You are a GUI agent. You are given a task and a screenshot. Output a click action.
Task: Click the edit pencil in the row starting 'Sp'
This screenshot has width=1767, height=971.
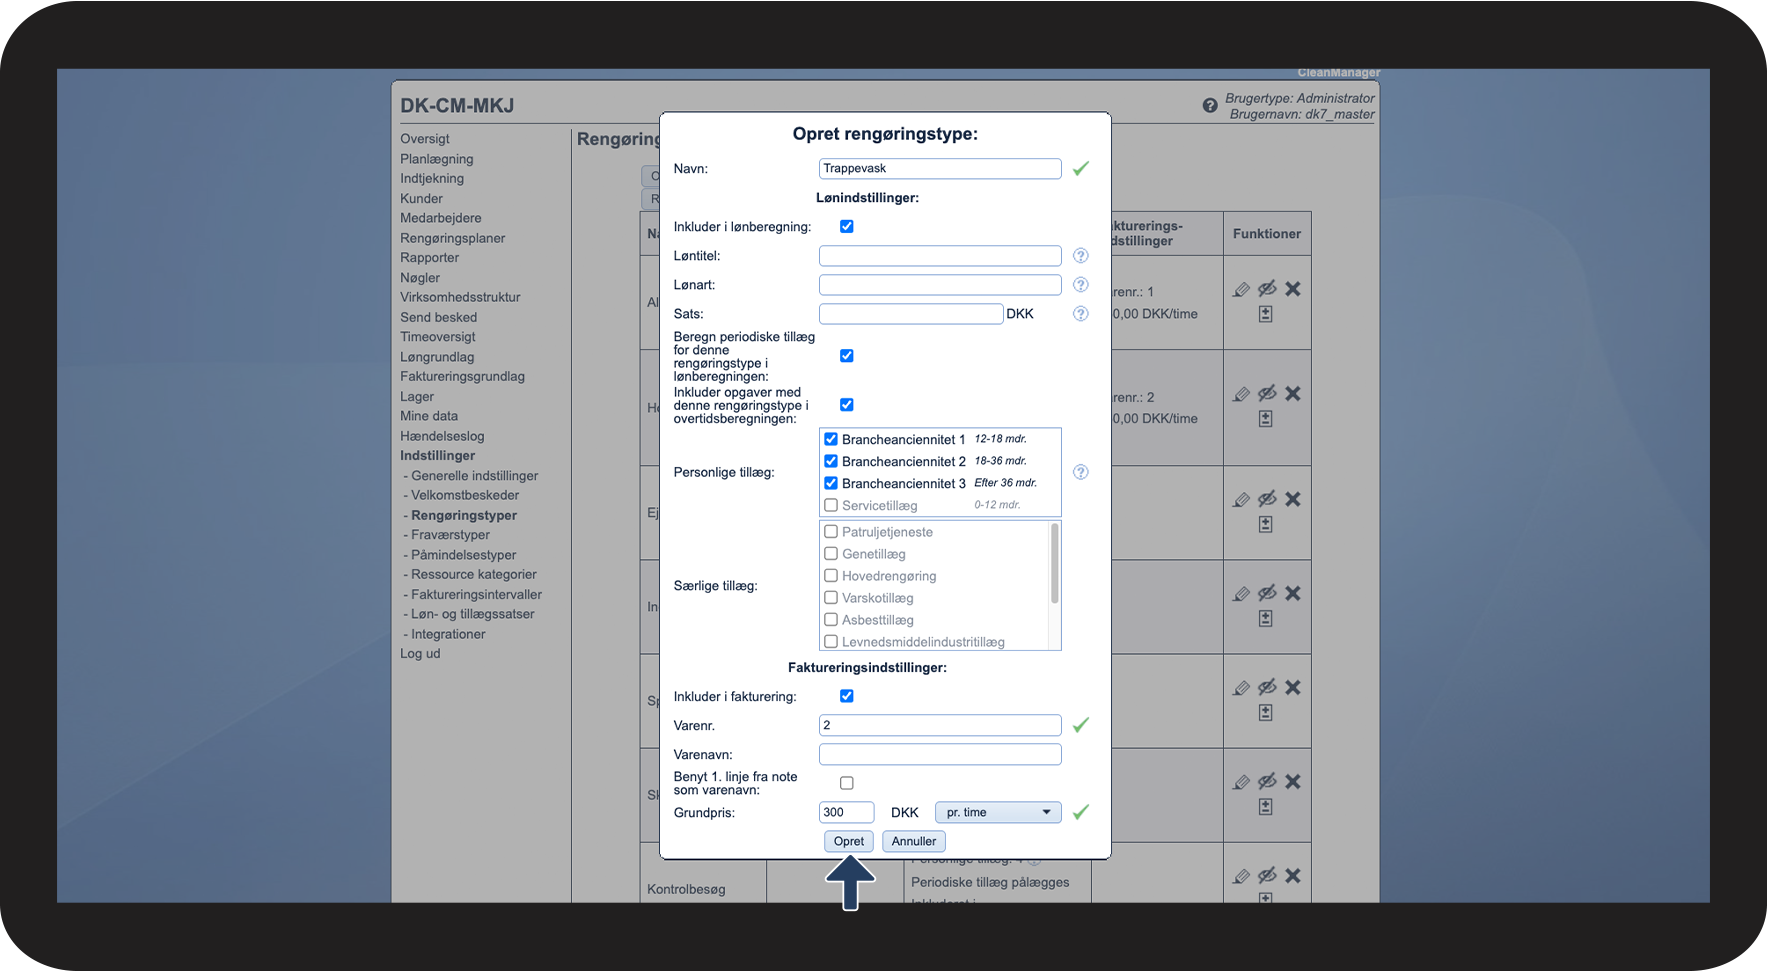pyautogui.click(x=1241, y=688)
